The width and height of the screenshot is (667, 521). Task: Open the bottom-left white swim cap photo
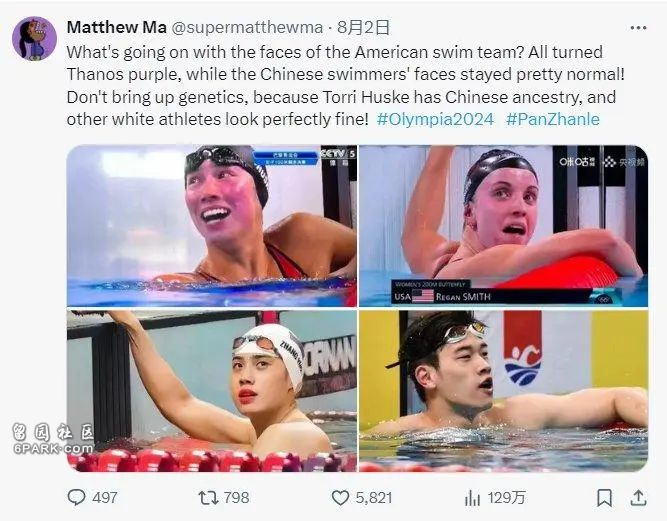pos(212,391)
